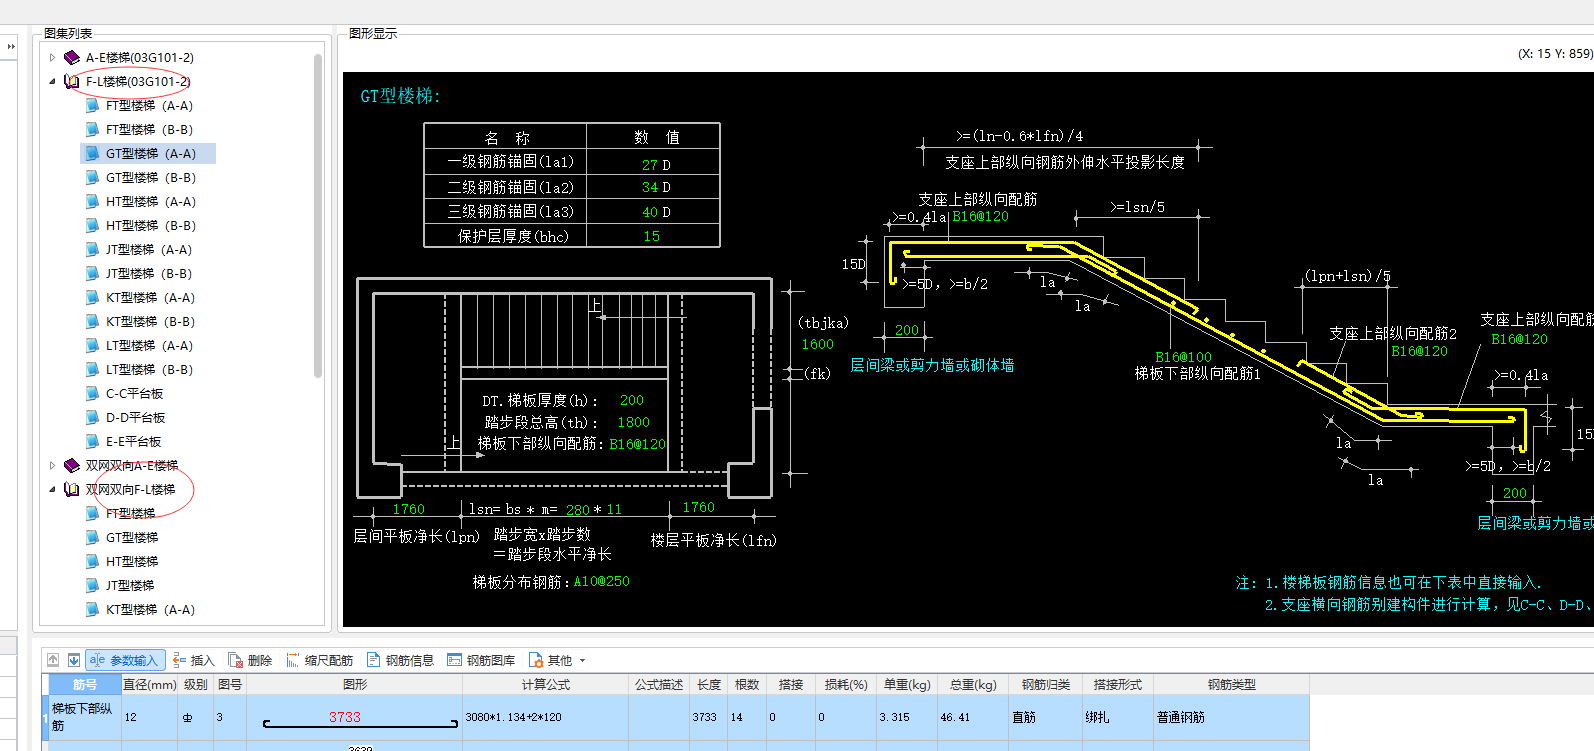Click the atlas list vertical scrollbar

pos(318,215)
